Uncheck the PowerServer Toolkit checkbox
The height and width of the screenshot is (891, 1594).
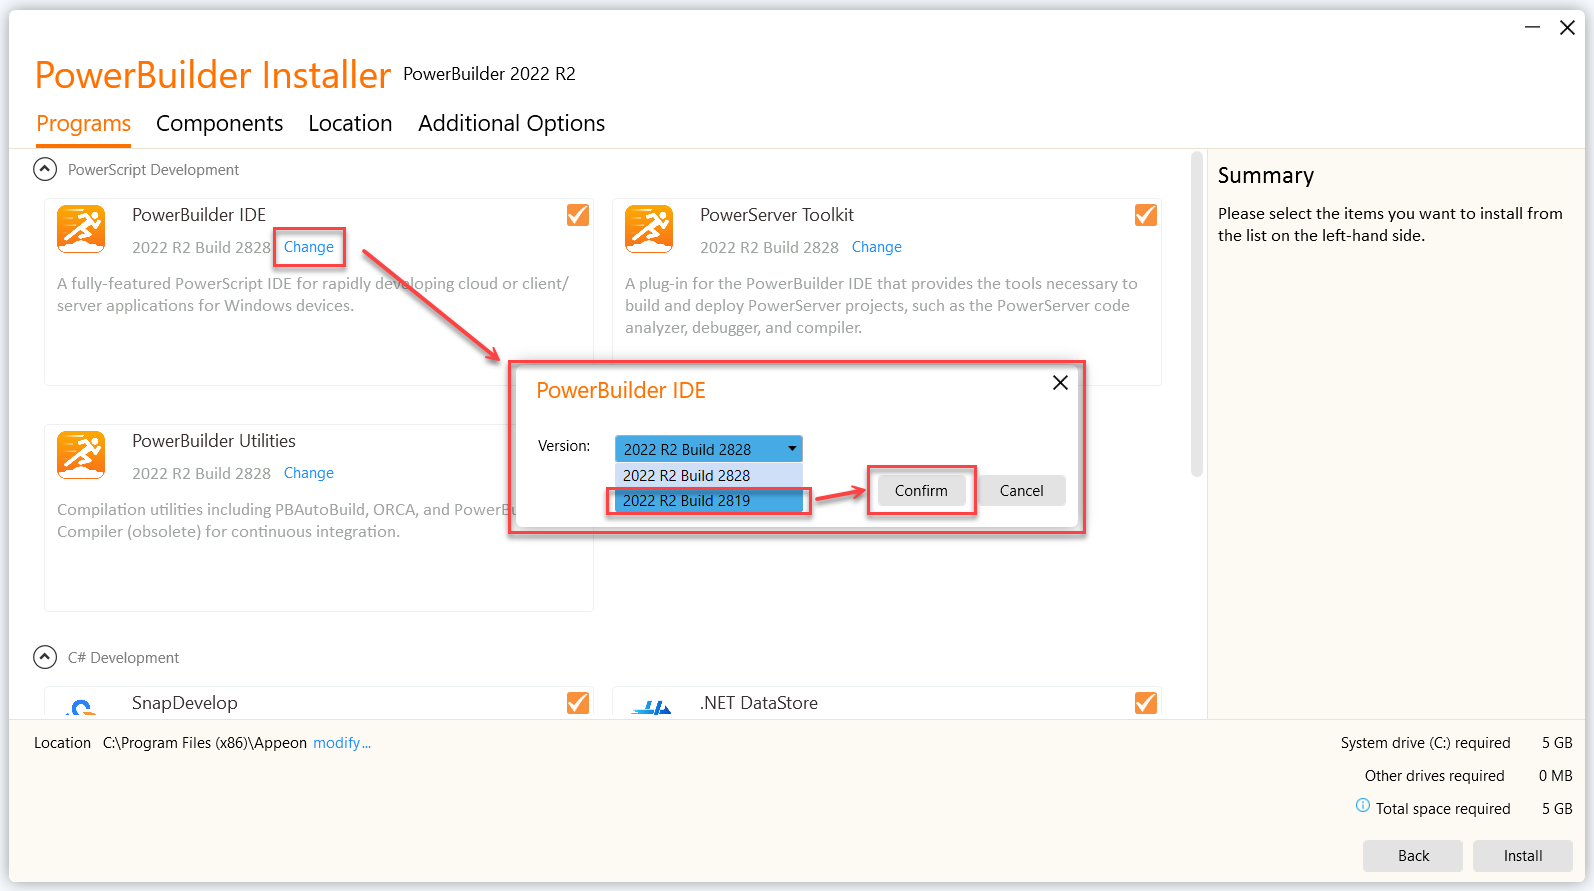(x=1146, y=215)
